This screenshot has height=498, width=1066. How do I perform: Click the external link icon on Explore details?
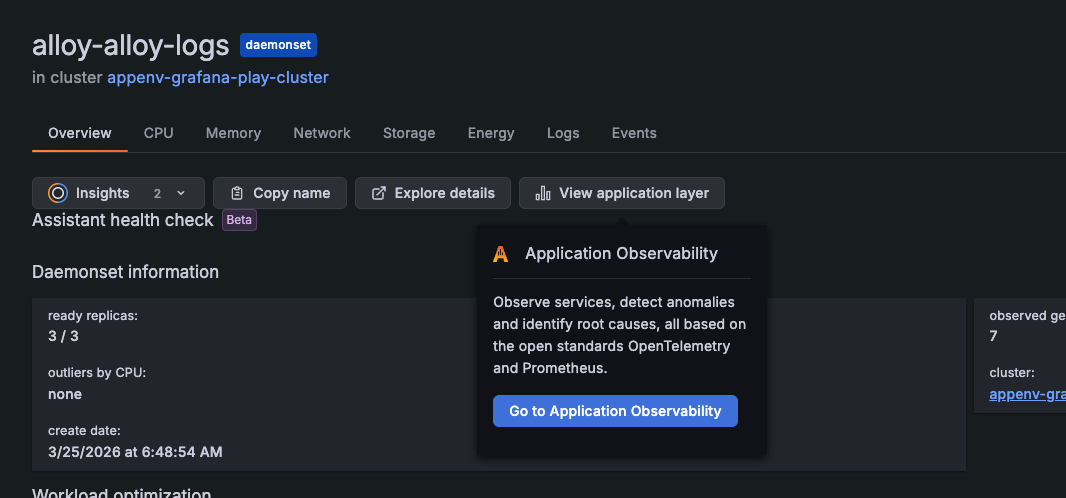tap(379, 193)
